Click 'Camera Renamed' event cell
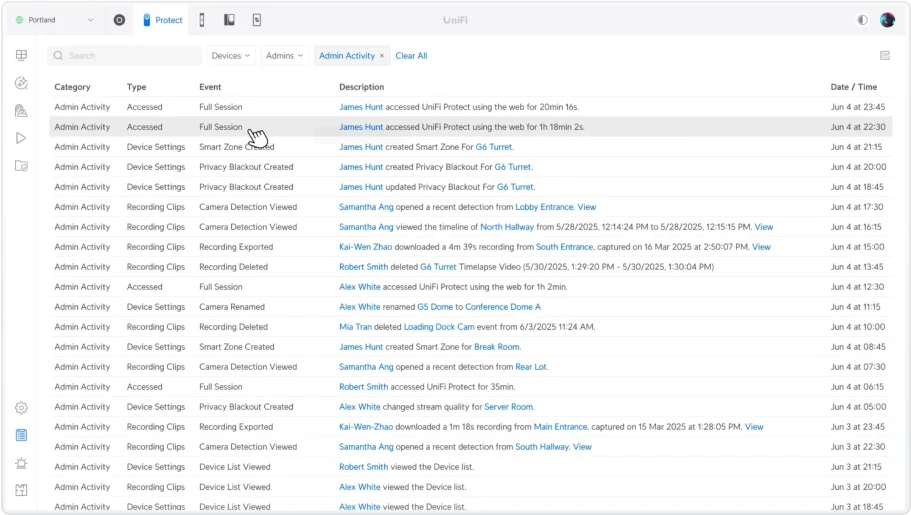The image size is (911, 515). pos(232,307)
